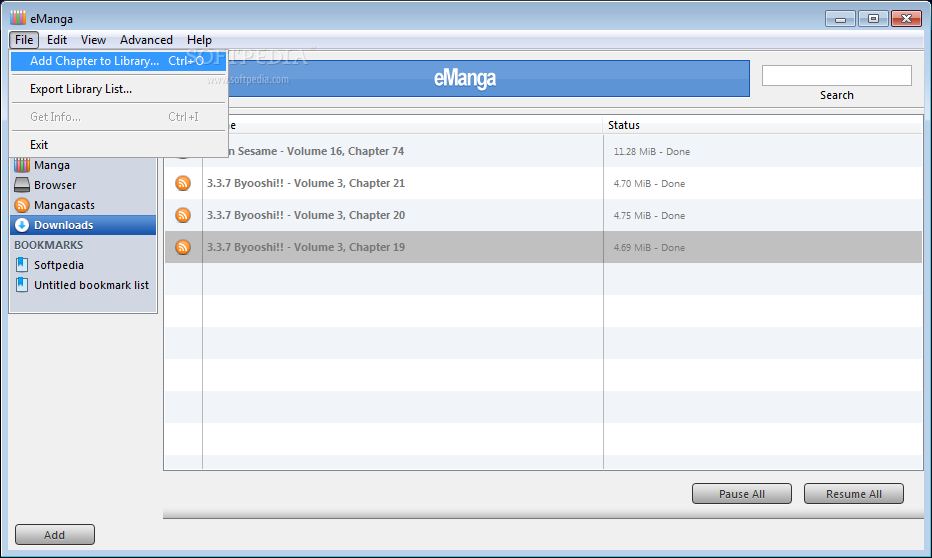Click RSS icon beside Byooshi Chapter 20

coord(183,215)
